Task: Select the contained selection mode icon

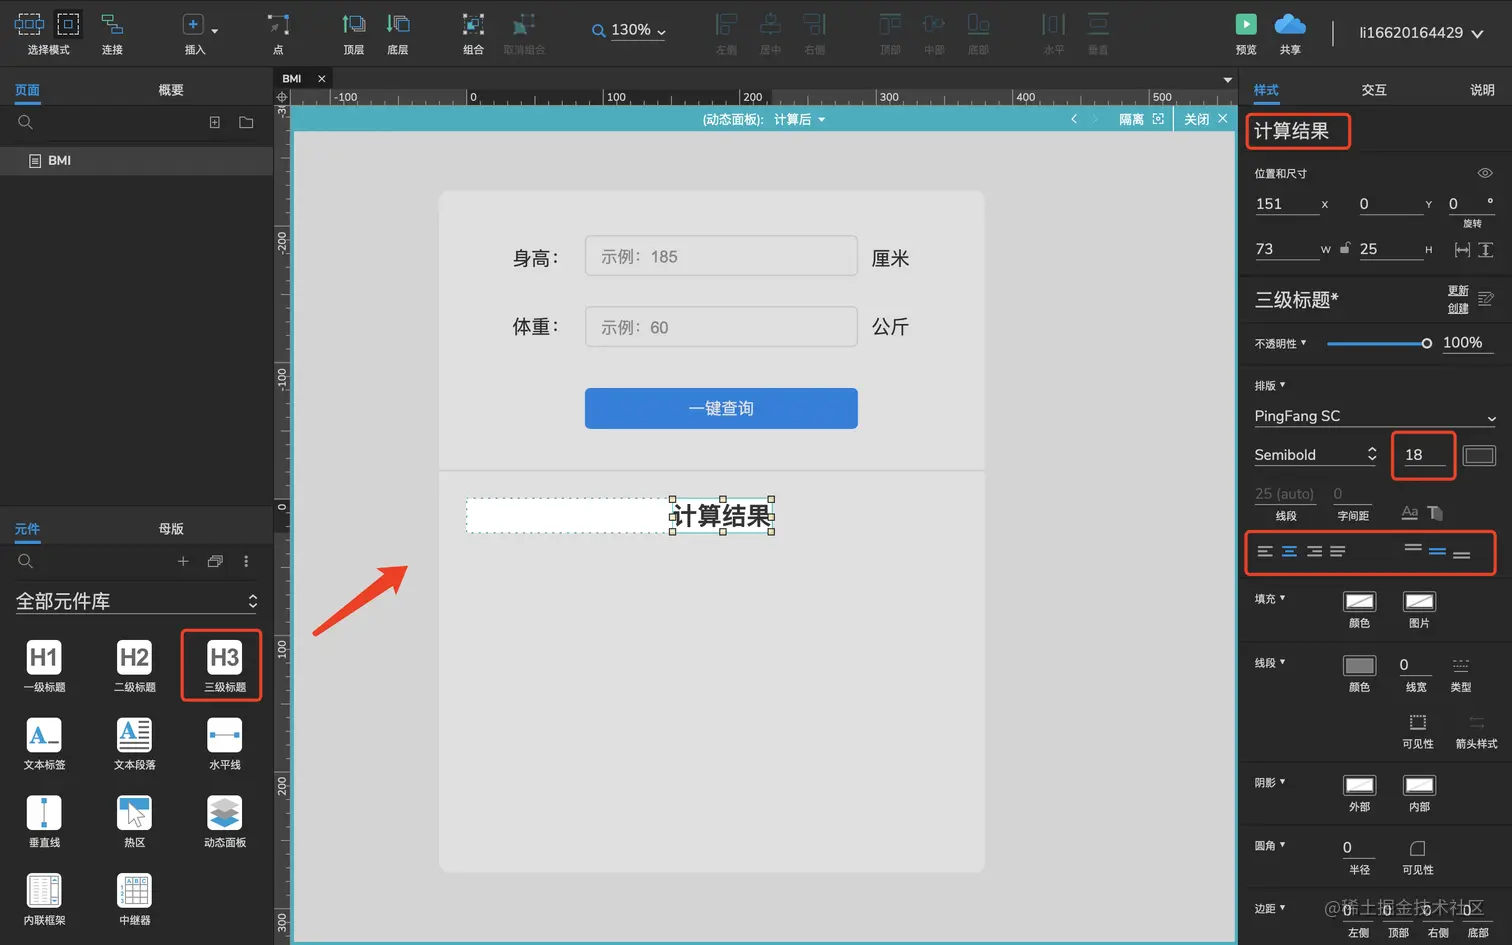Action: click(68, 23)
